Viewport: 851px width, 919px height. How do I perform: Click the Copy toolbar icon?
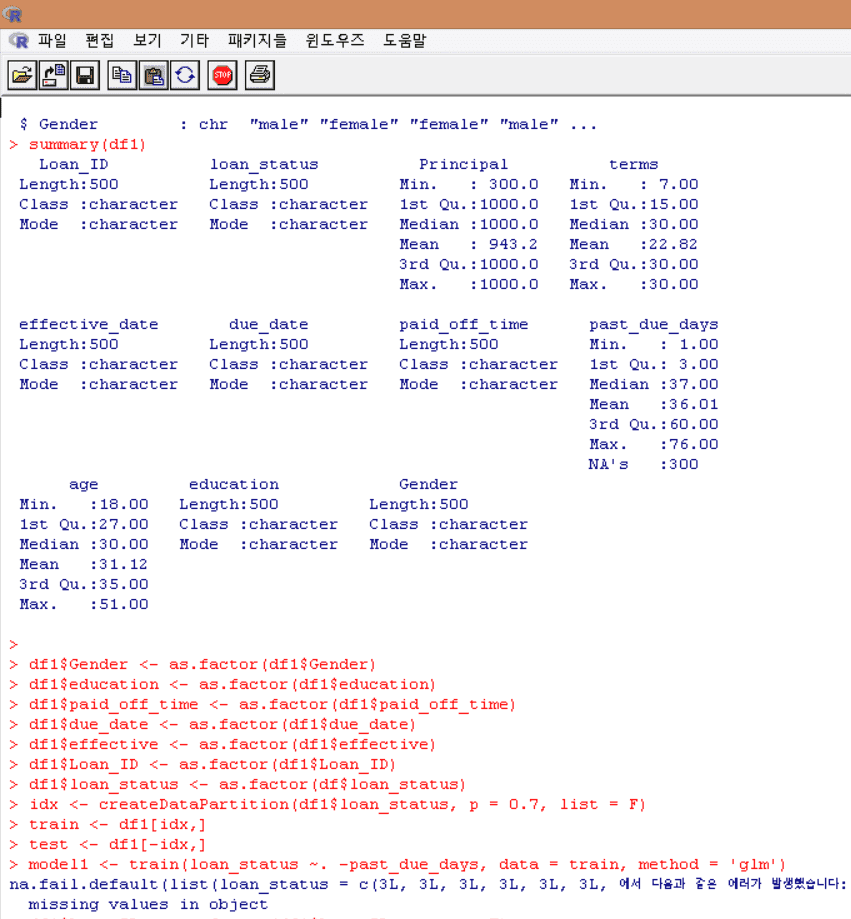[x=122, y=76]
